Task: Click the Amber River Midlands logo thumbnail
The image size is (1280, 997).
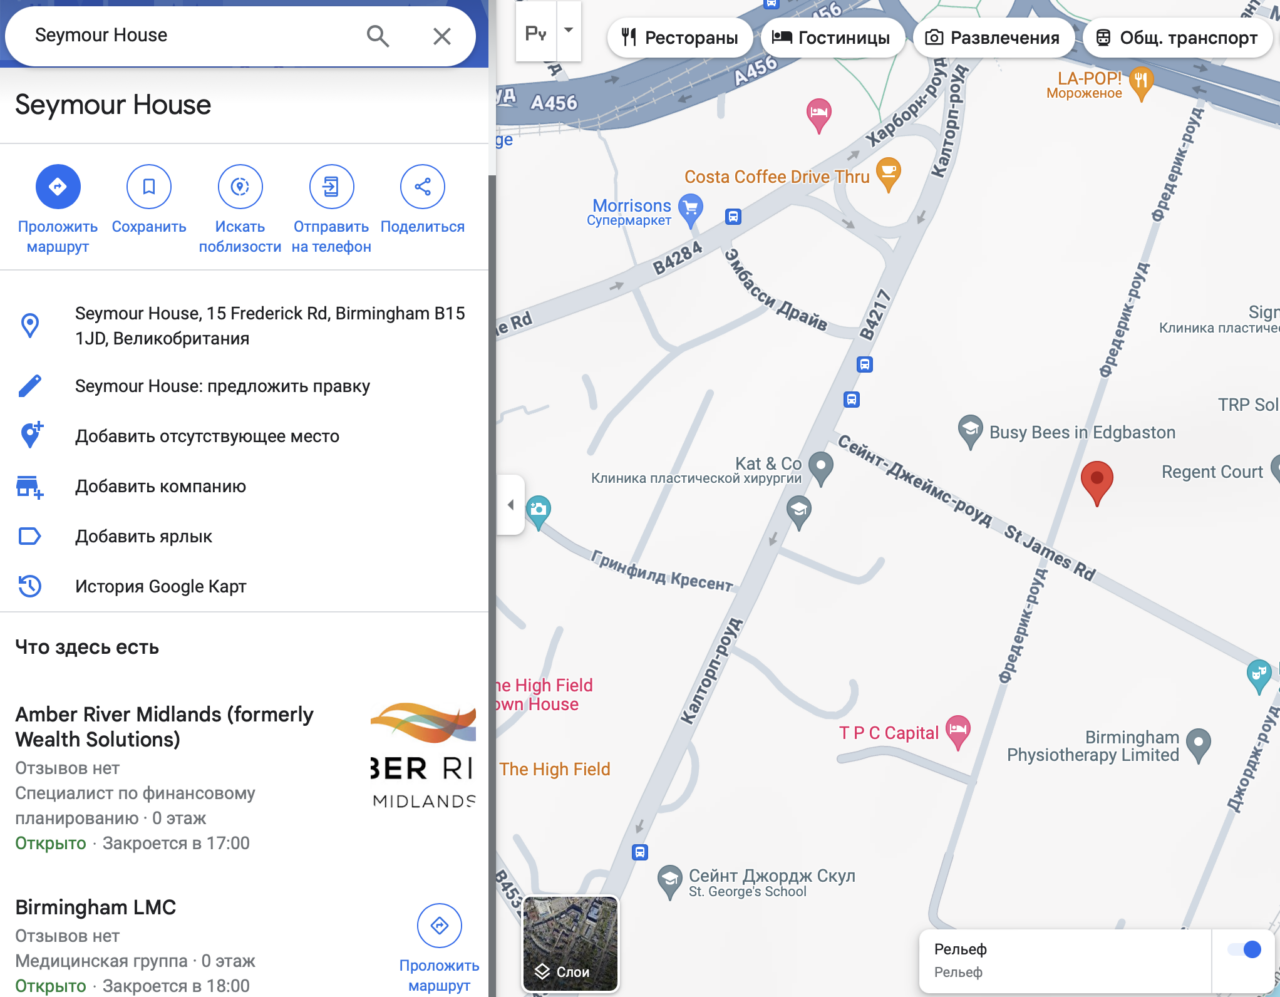Action: point(422,755)
